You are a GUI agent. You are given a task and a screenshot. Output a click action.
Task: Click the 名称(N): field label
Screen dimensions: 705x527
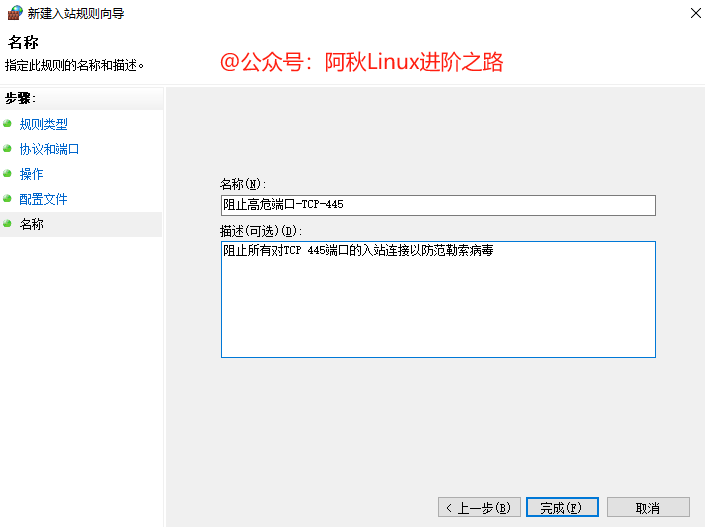click(243, 184)
